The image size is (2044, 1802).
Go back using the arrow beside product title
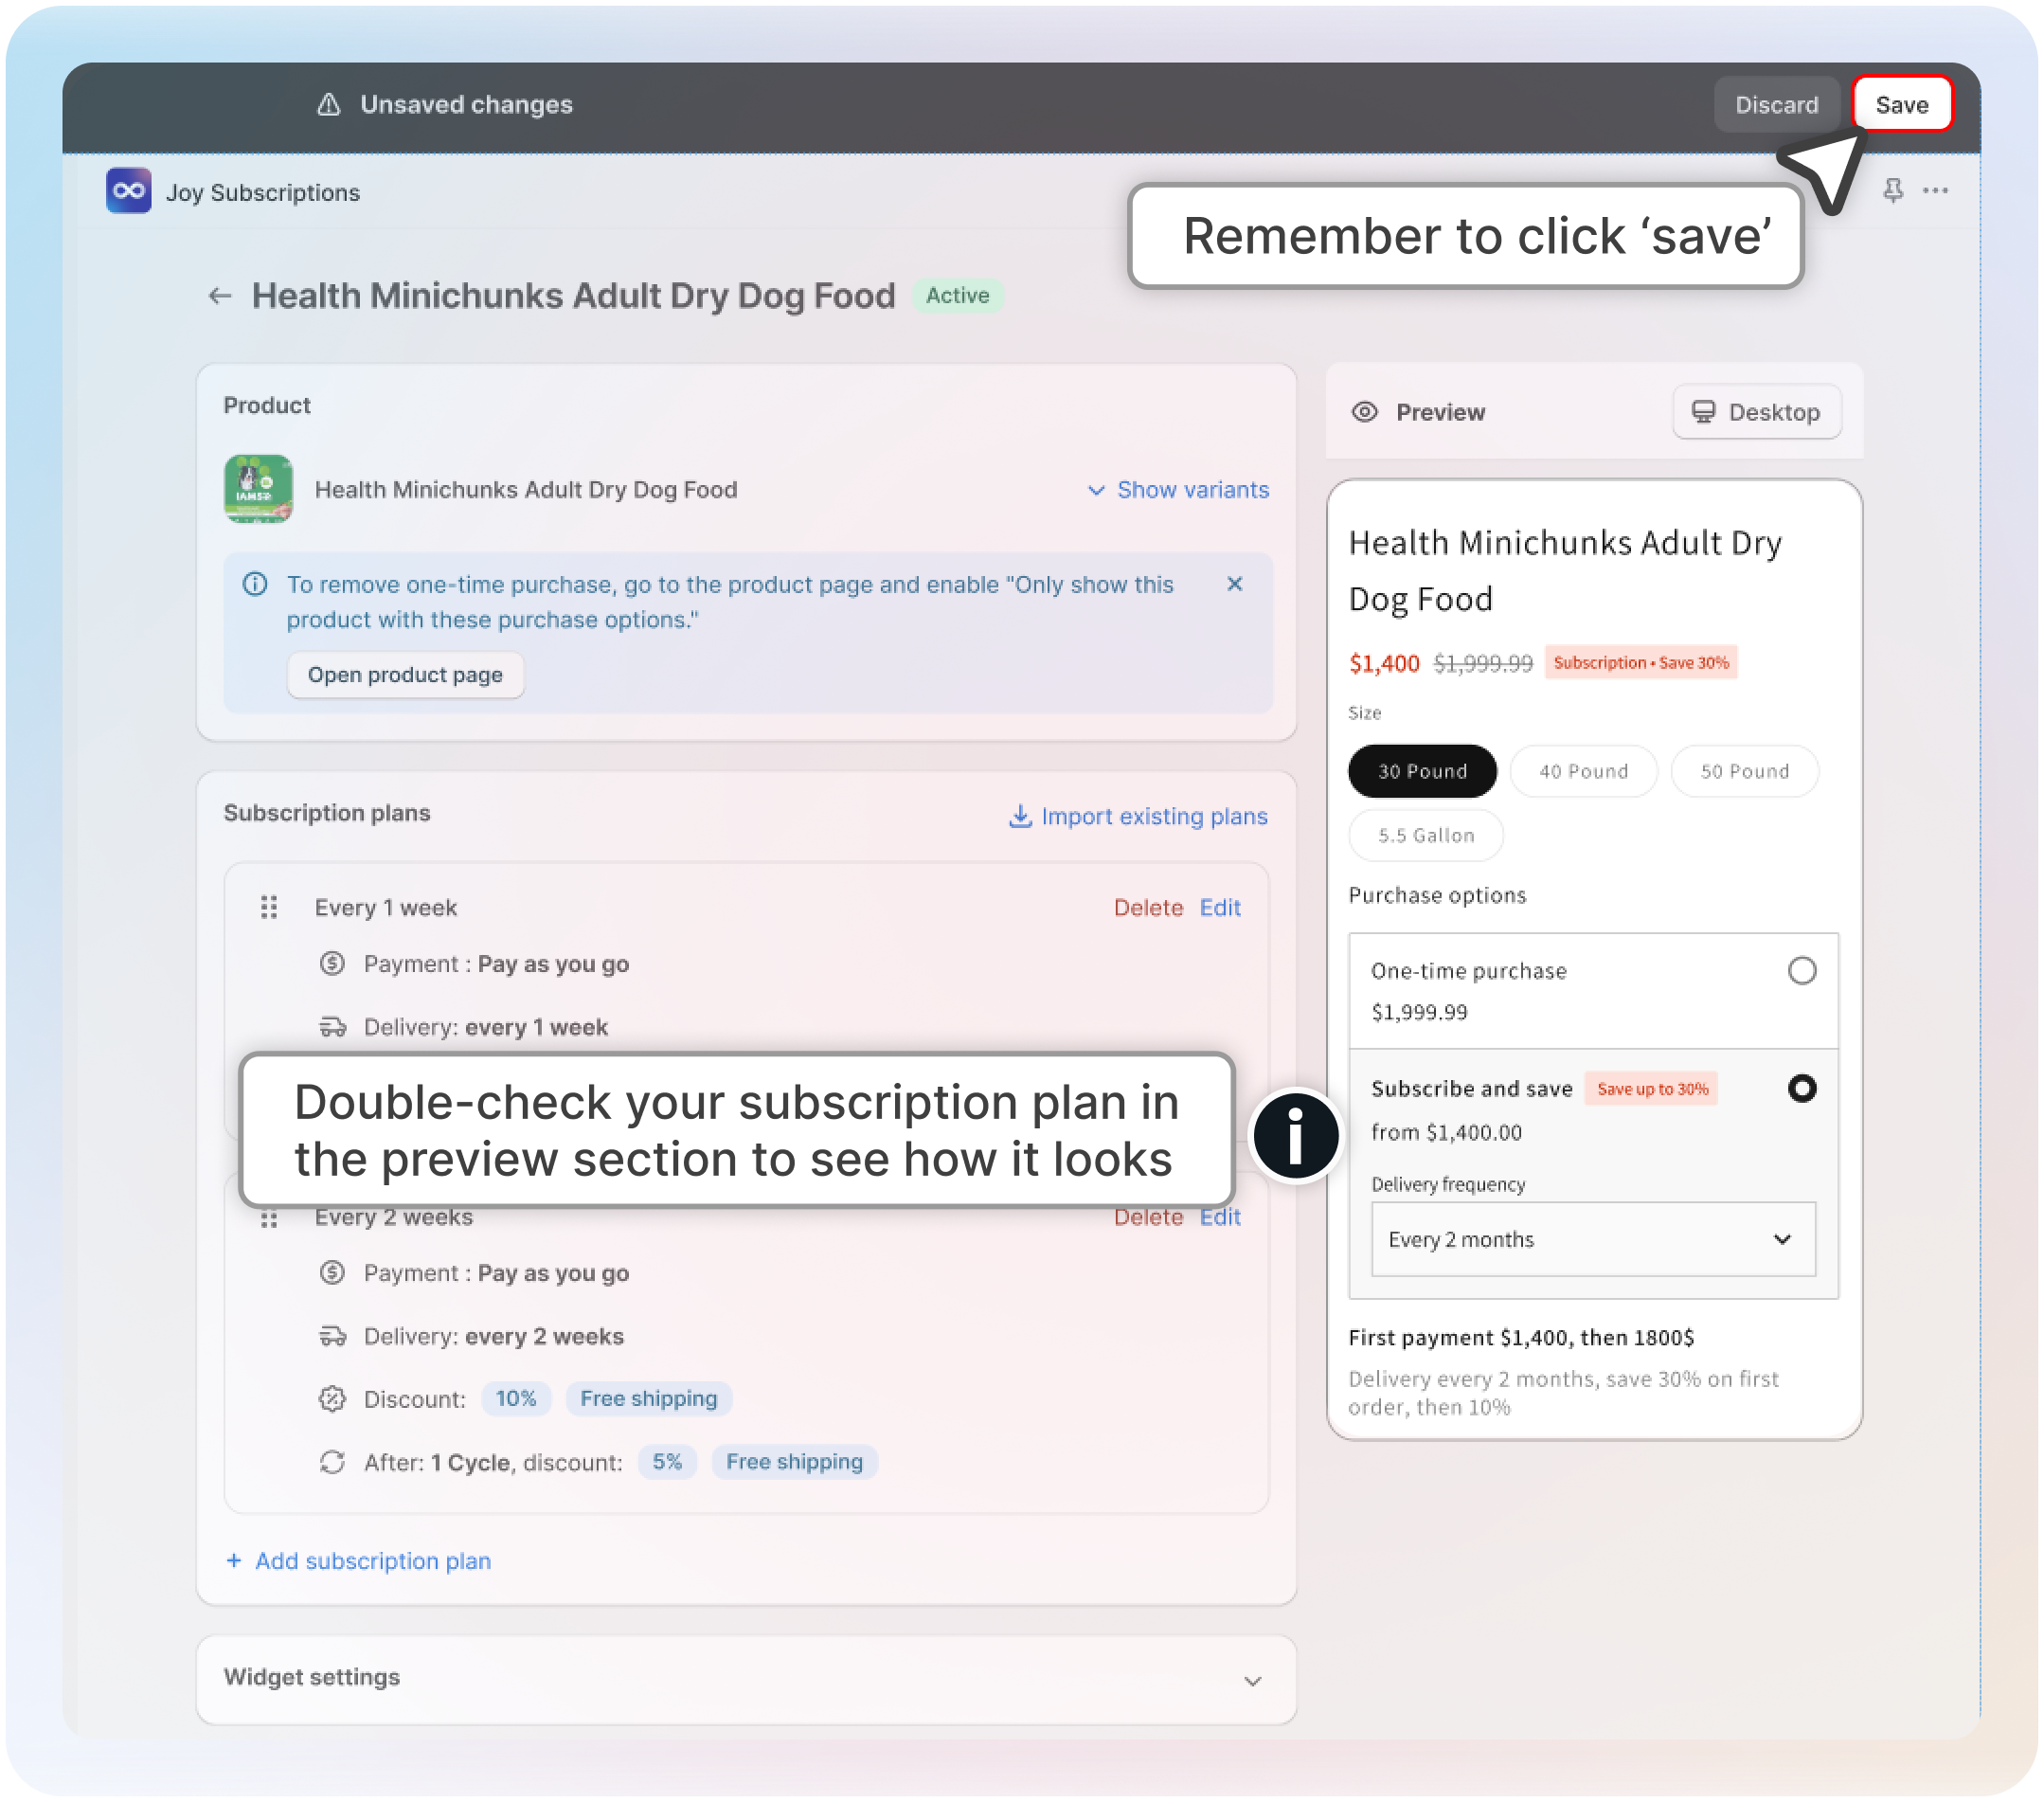click(220, 296)
